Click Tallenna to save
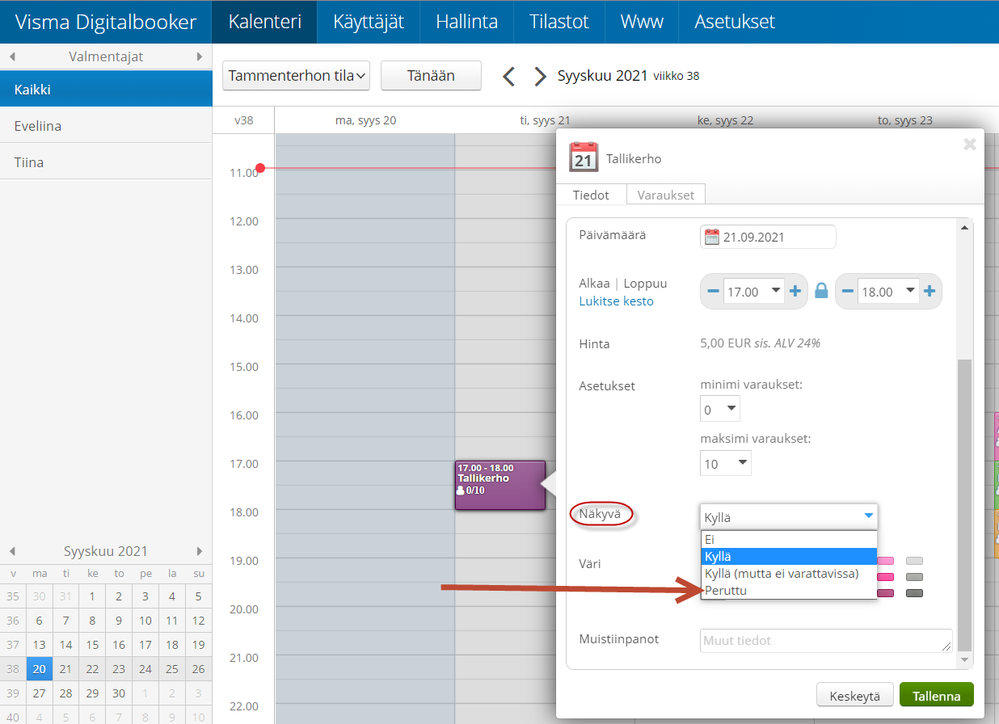 [x=936, y=695]
